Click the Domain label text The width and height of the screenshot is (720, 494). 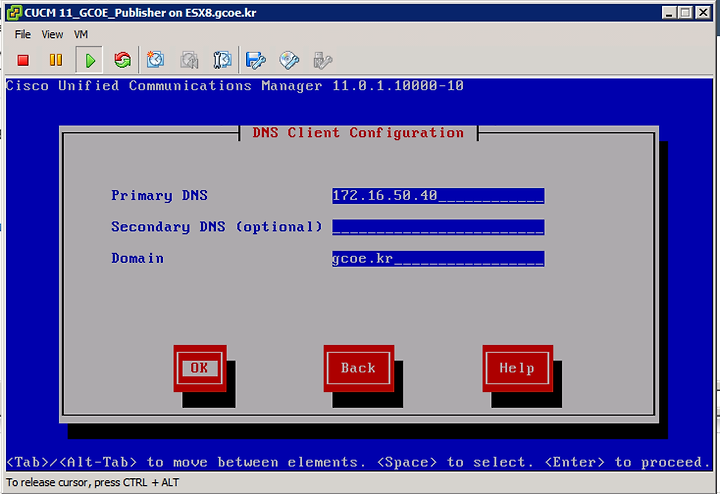137,258
